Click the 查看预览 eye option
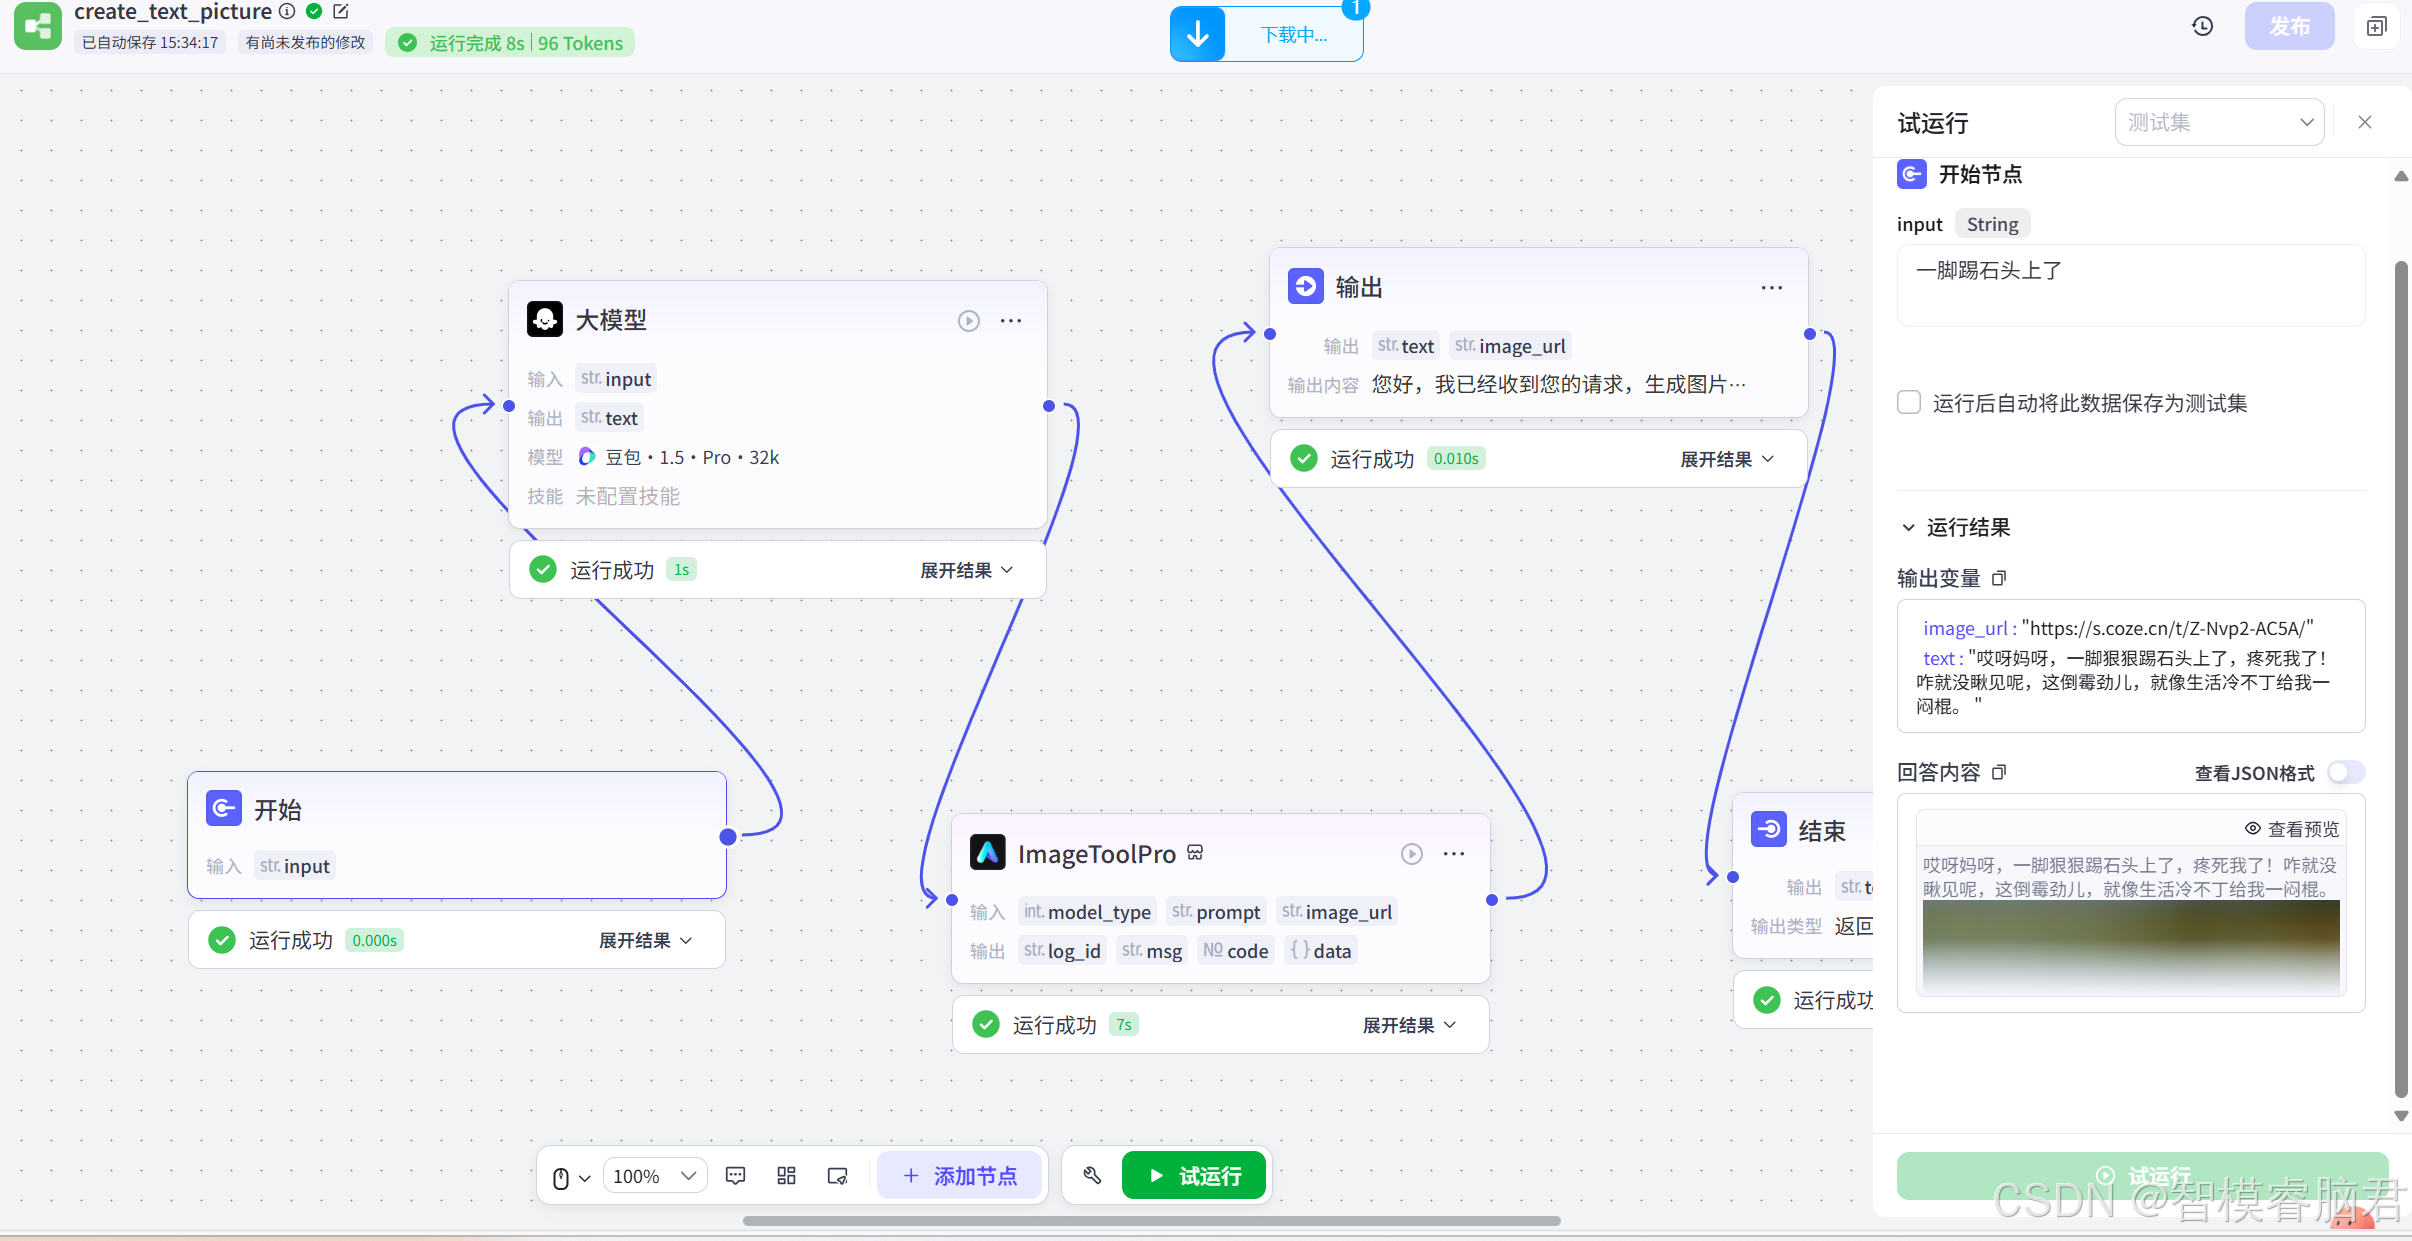The image size is (2412, 1241). click(x=2292, y=829)
